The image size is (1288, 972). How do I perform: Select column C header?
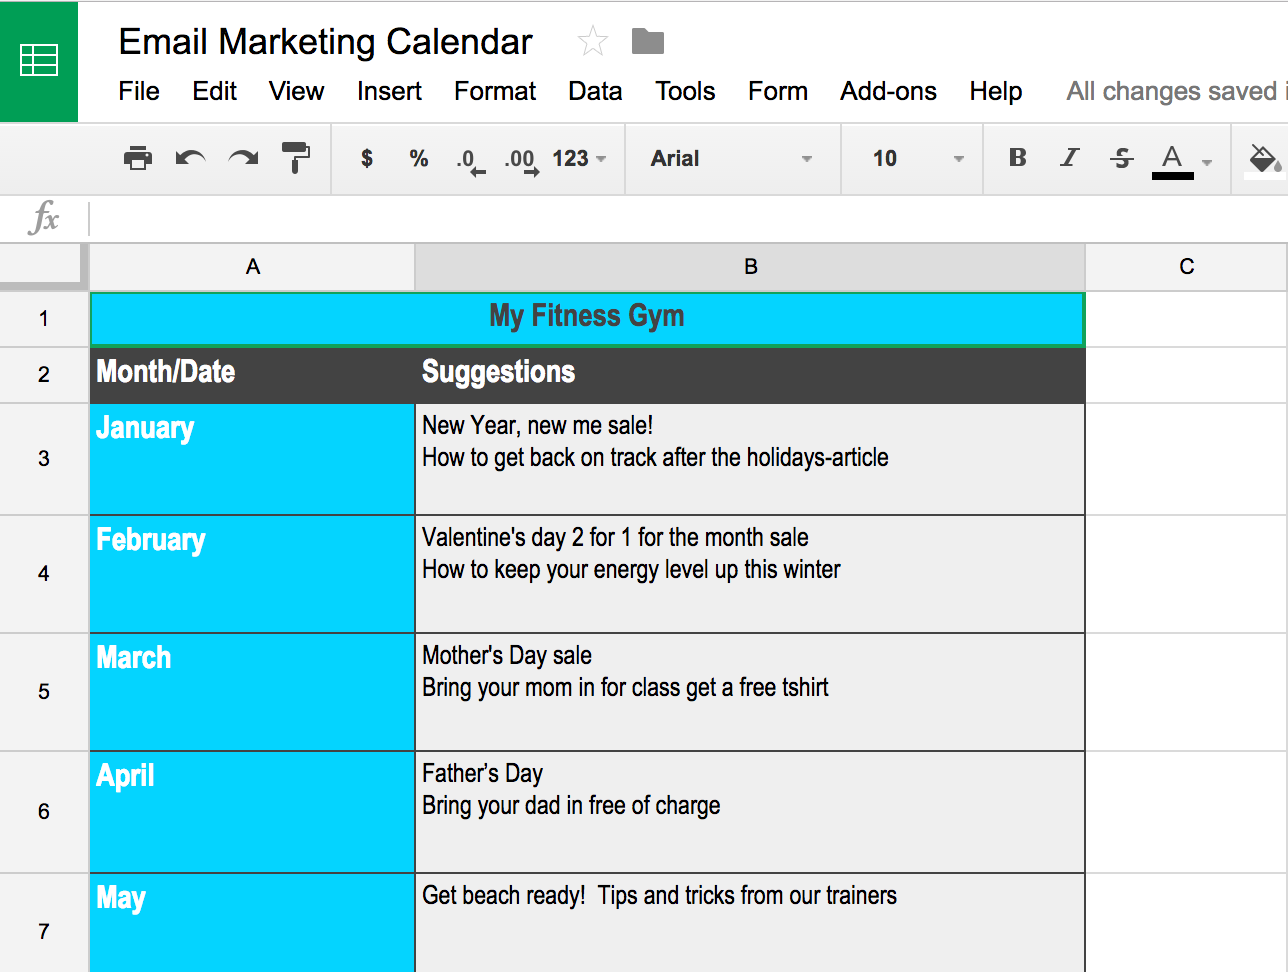click(1187, 267)
